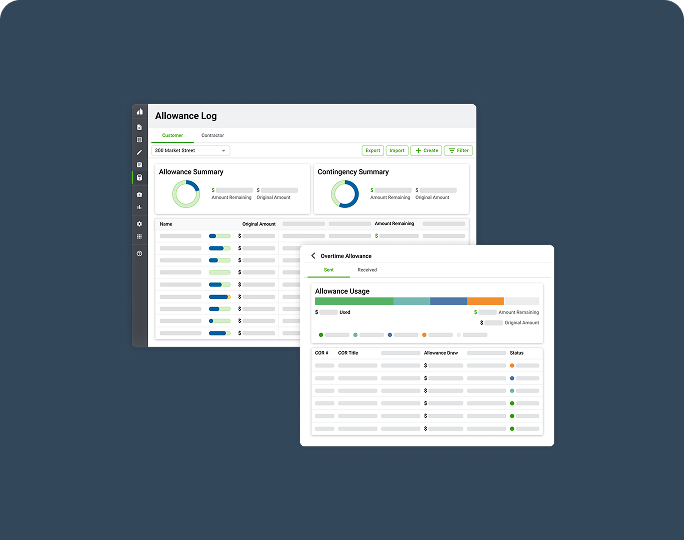Click the Allowance Summary donut chart
The width and height of the screenshot is (684, 540).
coord(186,193)
